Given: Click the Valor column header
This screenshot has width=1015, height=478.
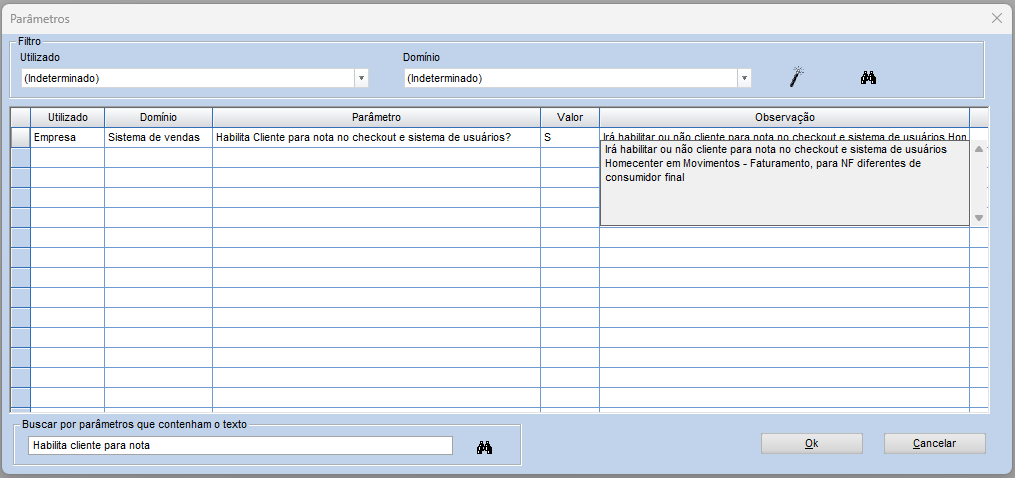Looking at the screenshot, I should [x=570, y=118].
